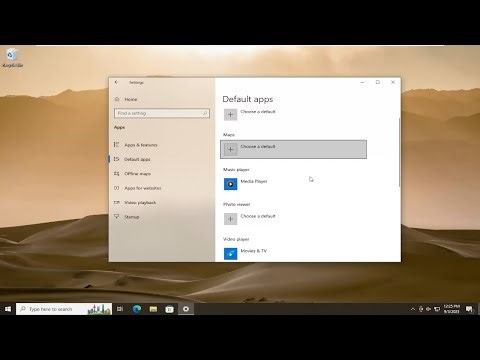Viewport: 480px width, 360px height.
Task: Open Microsoft Store from taskbar
Action: [x=169, y=309]
